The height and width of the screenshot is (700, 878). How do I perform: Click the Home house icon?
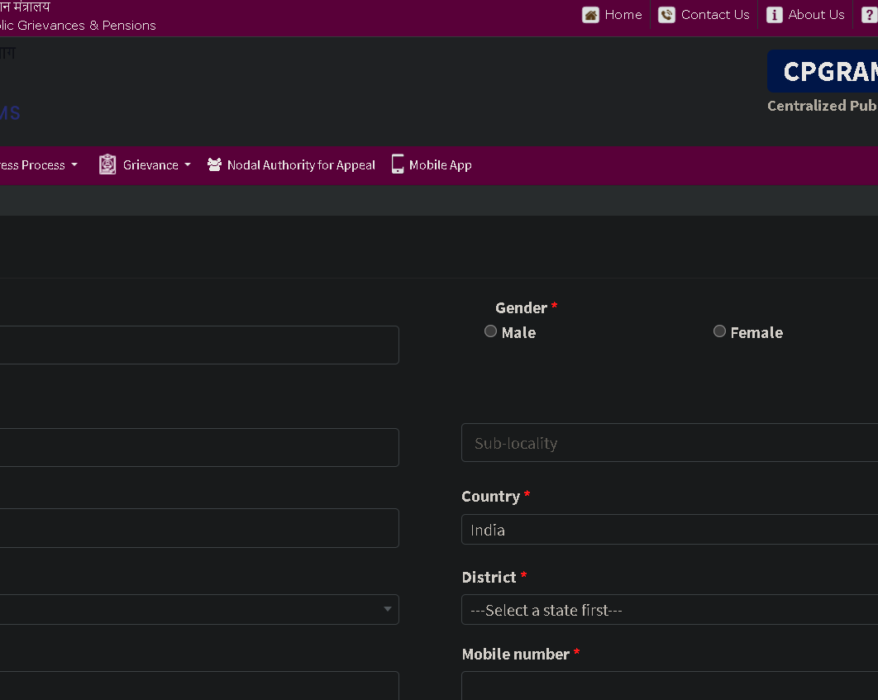[590, 15]
